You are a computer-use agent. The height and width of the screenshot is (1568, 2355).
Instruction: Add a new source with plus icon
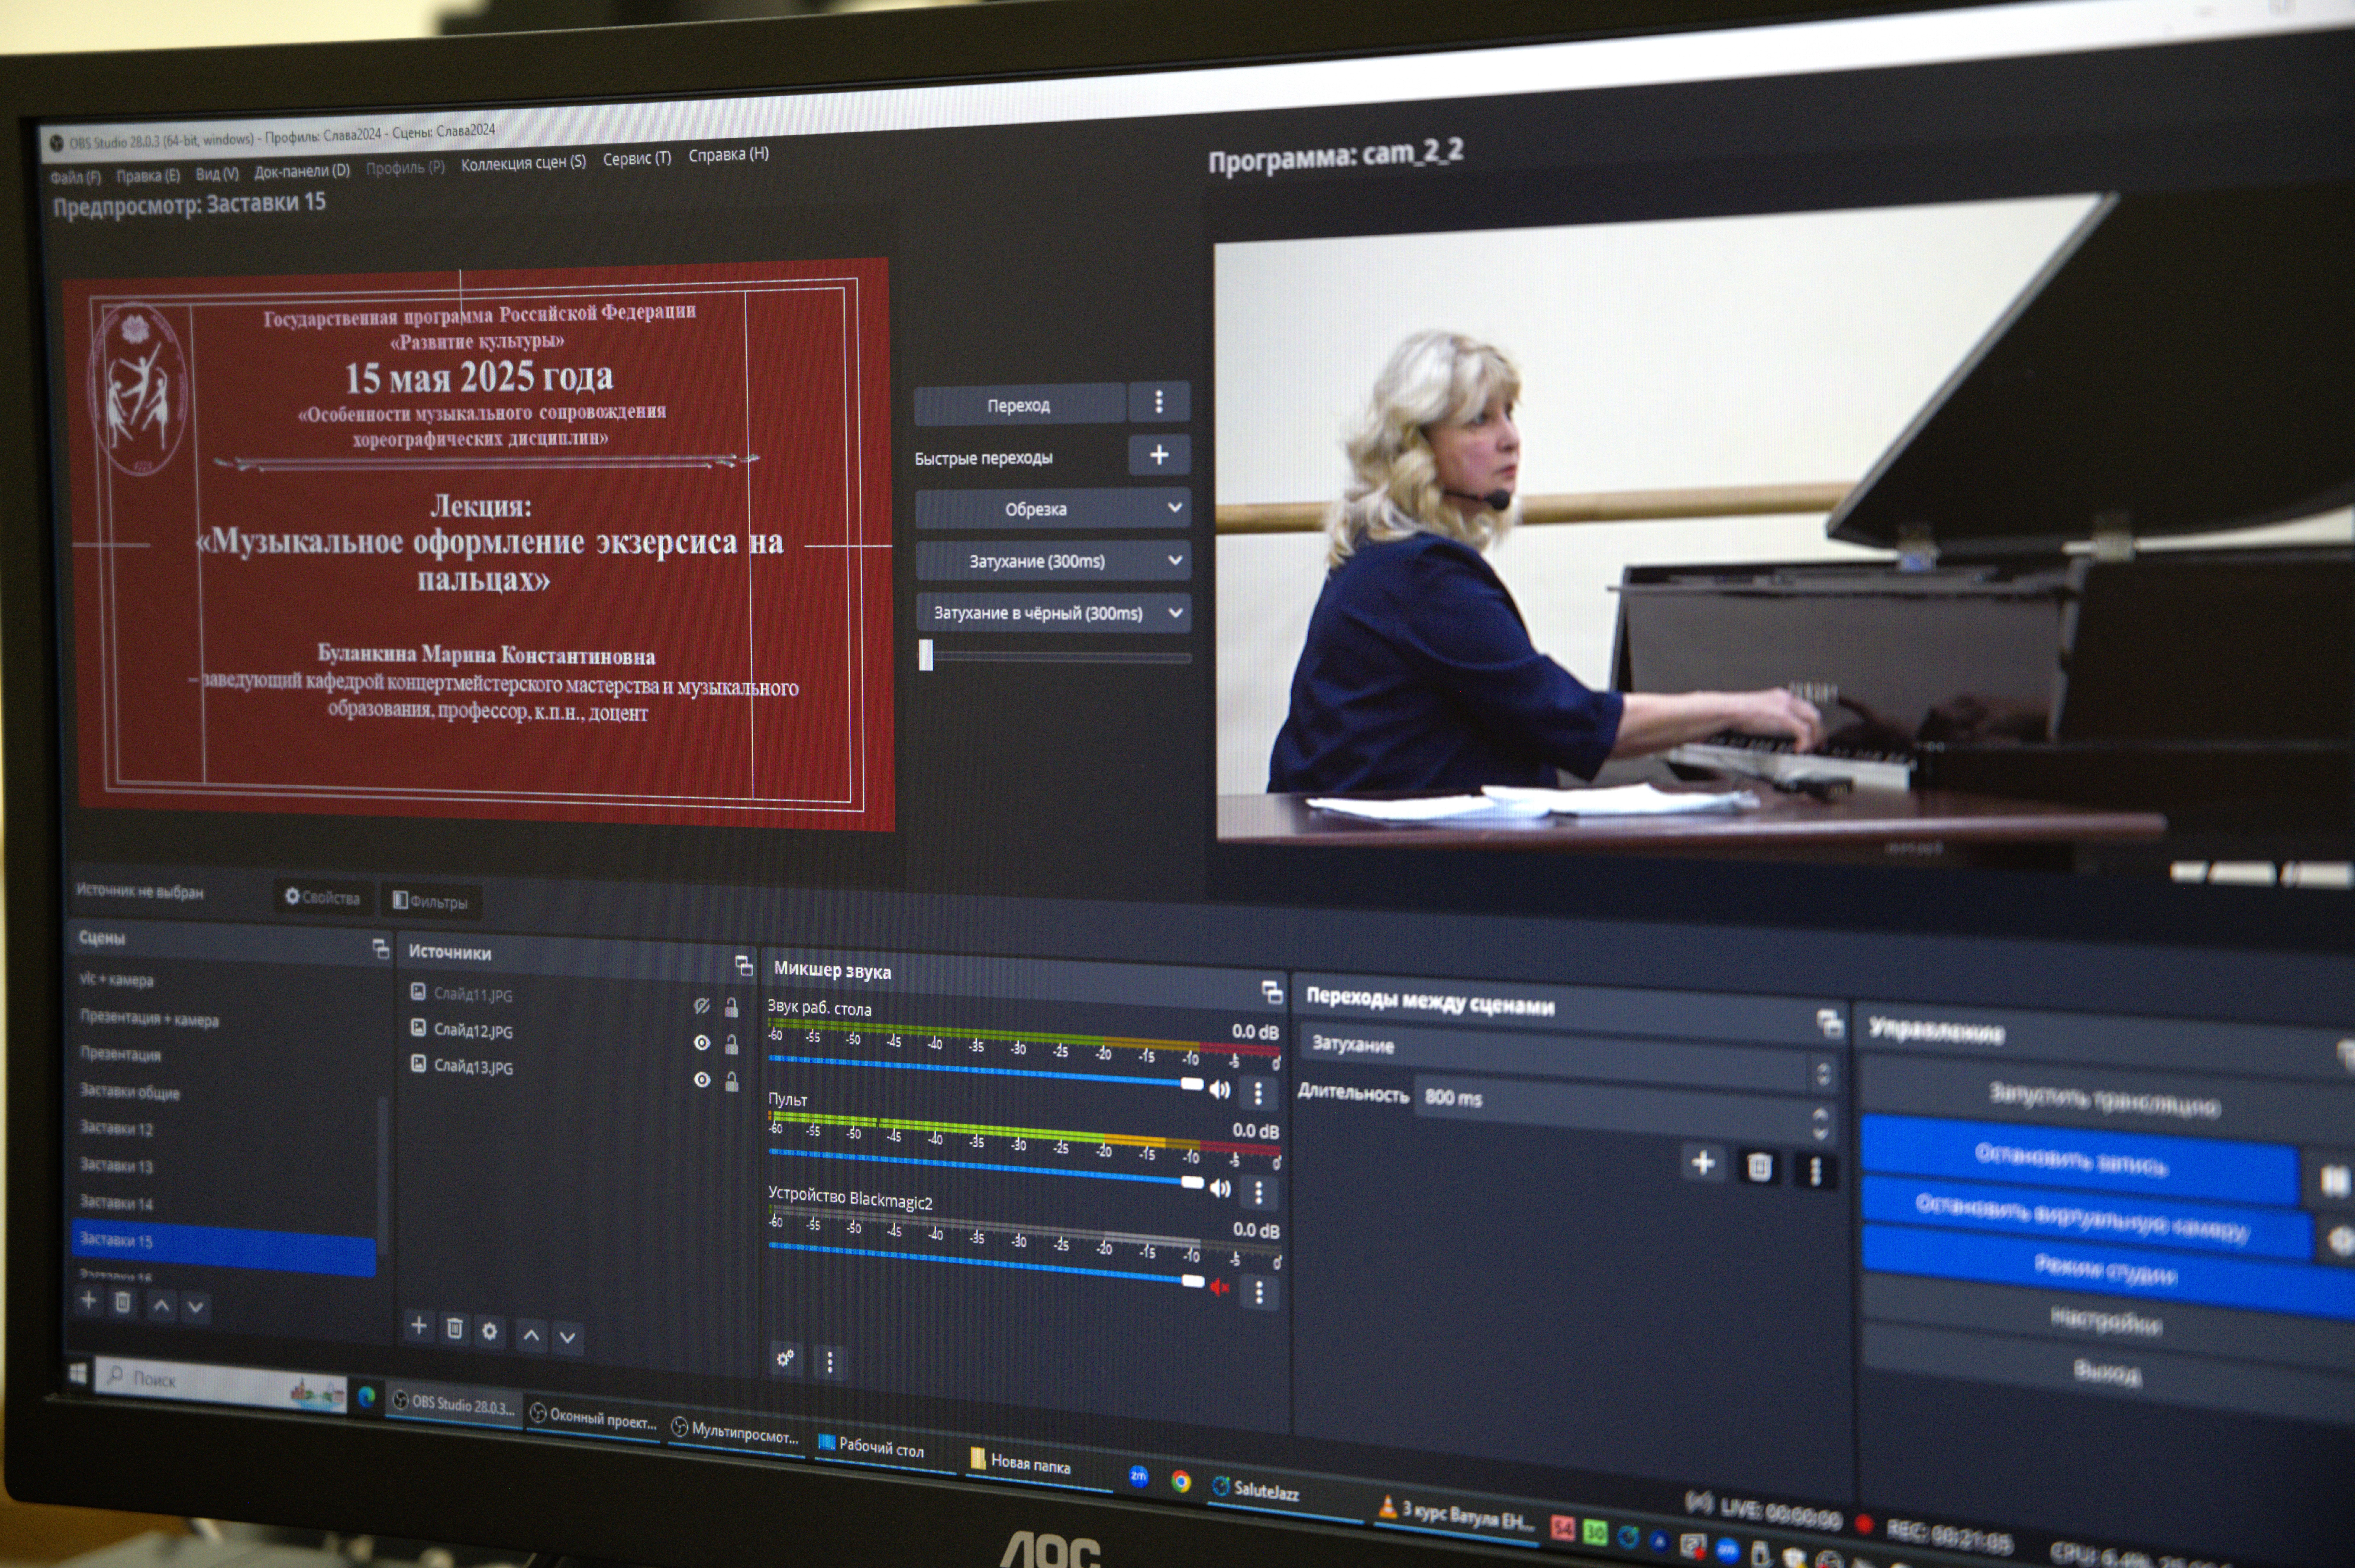[419, 1326]
